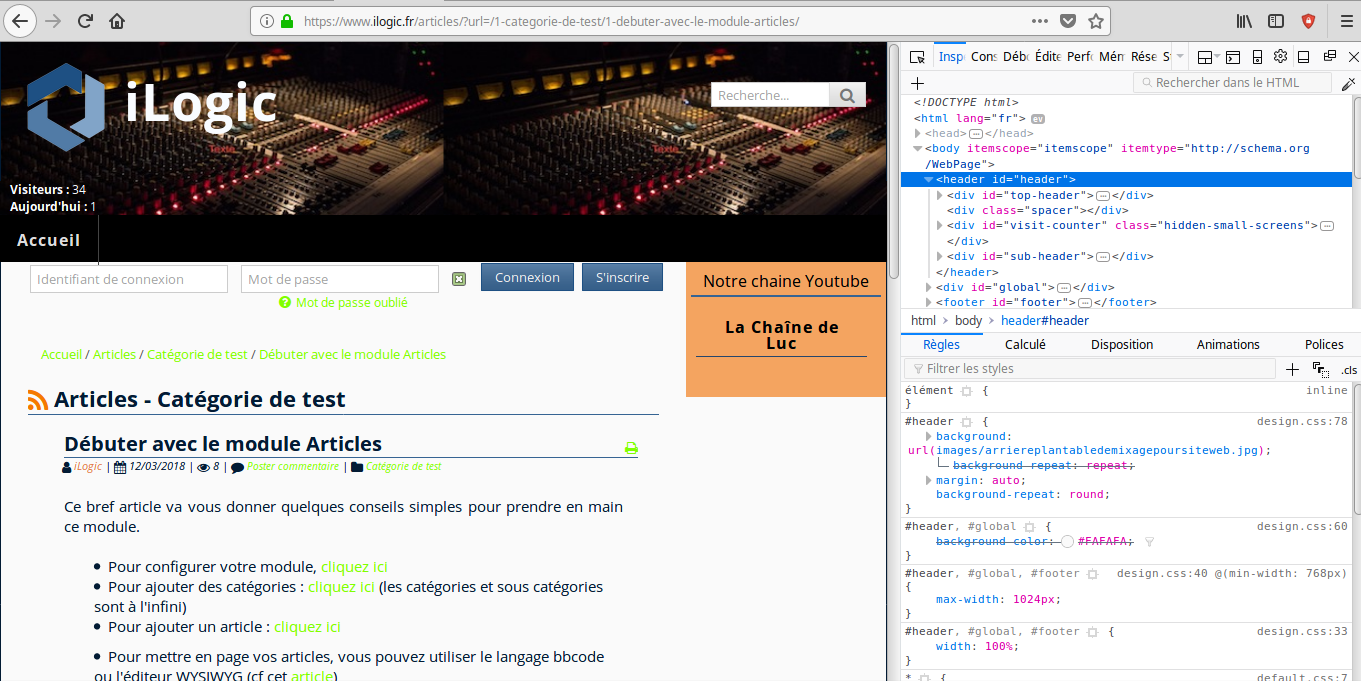Toggle the Firefox sidebar view button
The width and height of the screenshot is (1361, 681).
[1276, 21]
